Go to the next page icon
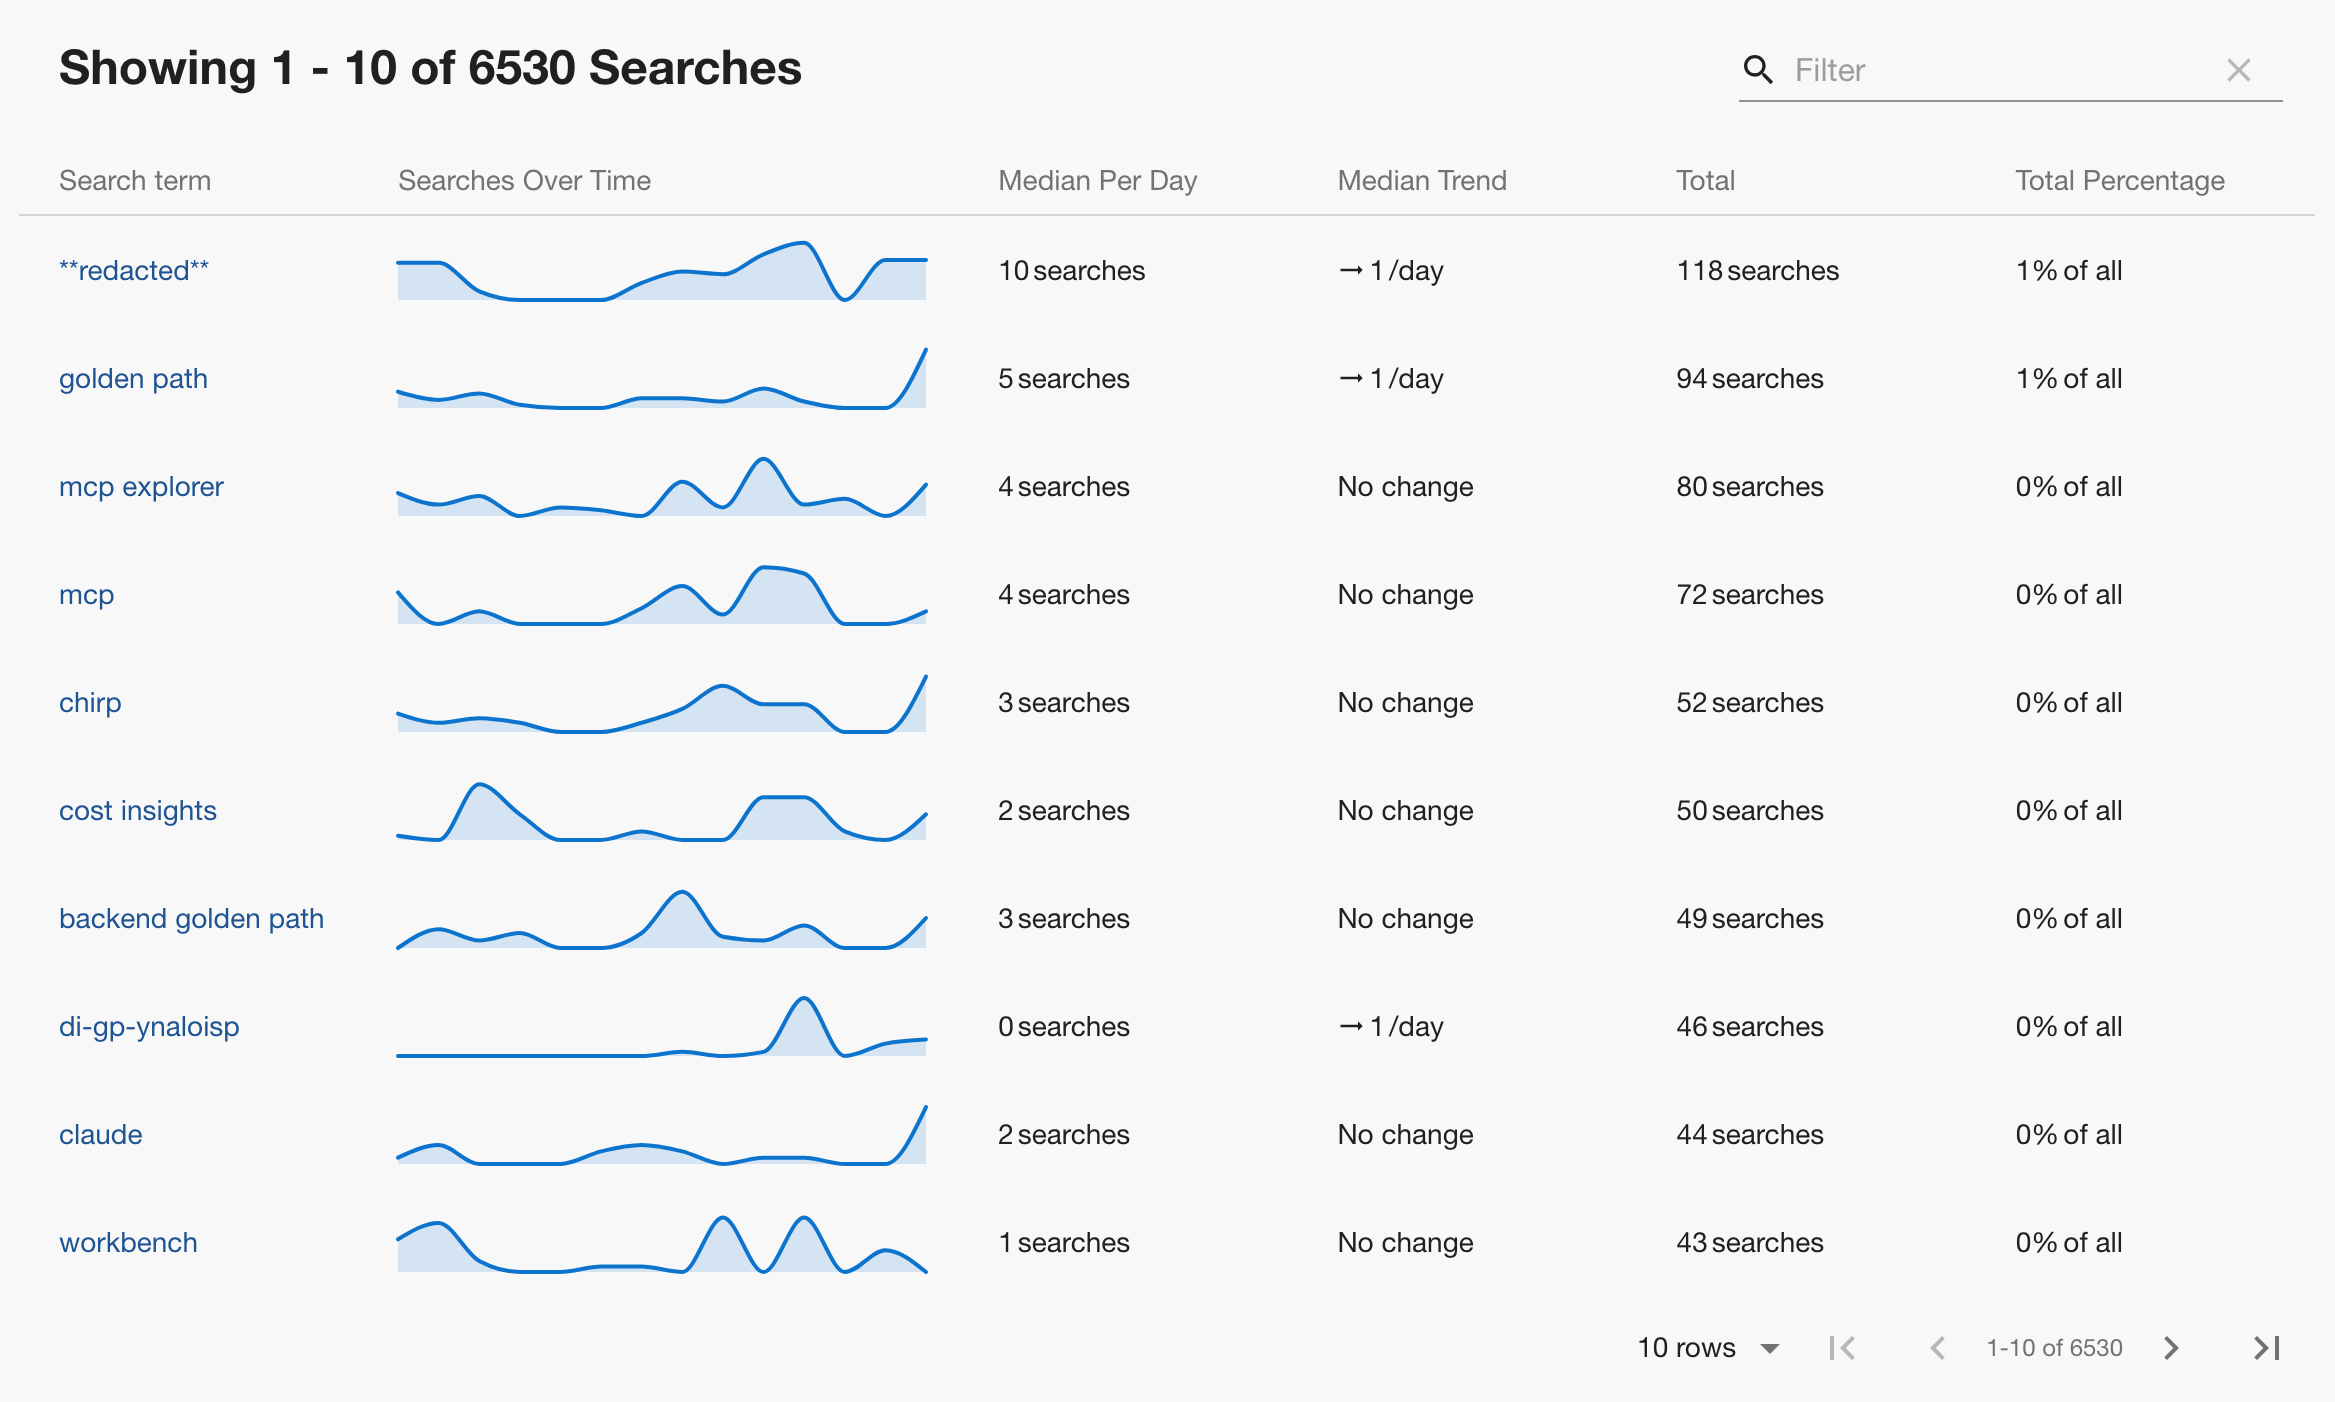 click(2171, 1348)
